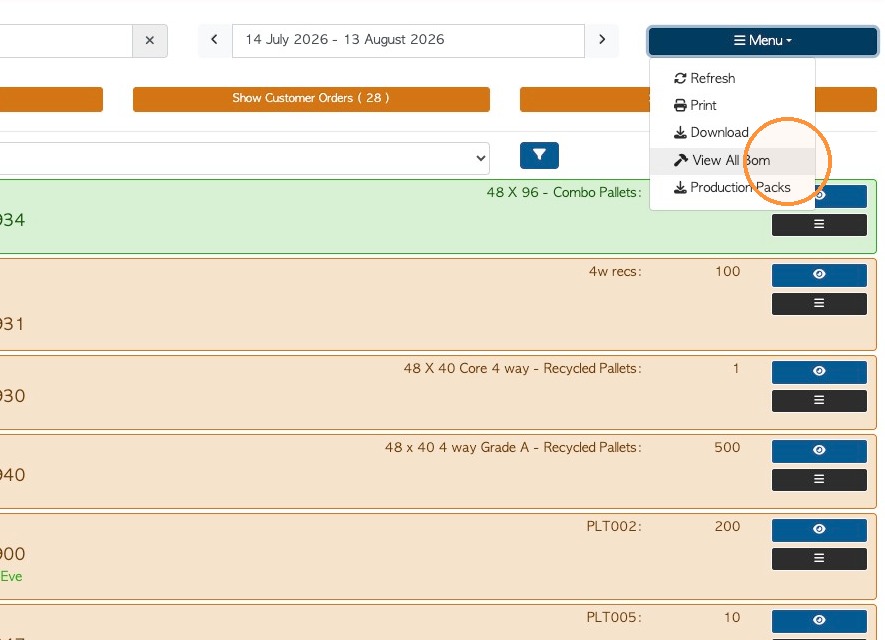
Task: Go to next date range arrow
Action: click(x=602, y=40)
